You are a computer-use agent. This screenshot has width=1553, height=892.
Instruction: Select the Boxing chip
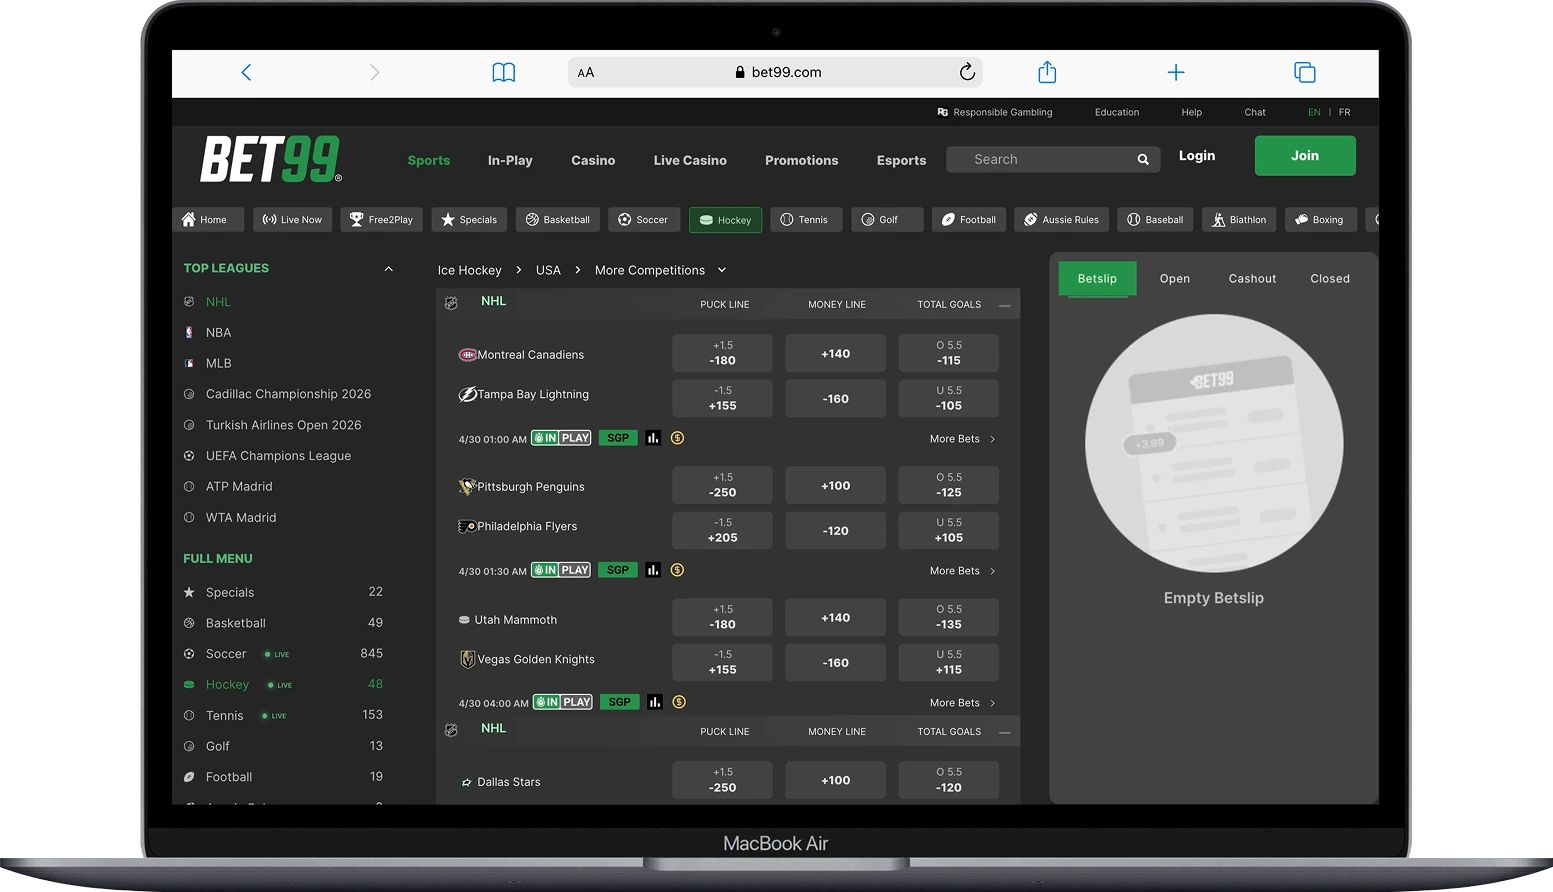(x=1320, y=220)
